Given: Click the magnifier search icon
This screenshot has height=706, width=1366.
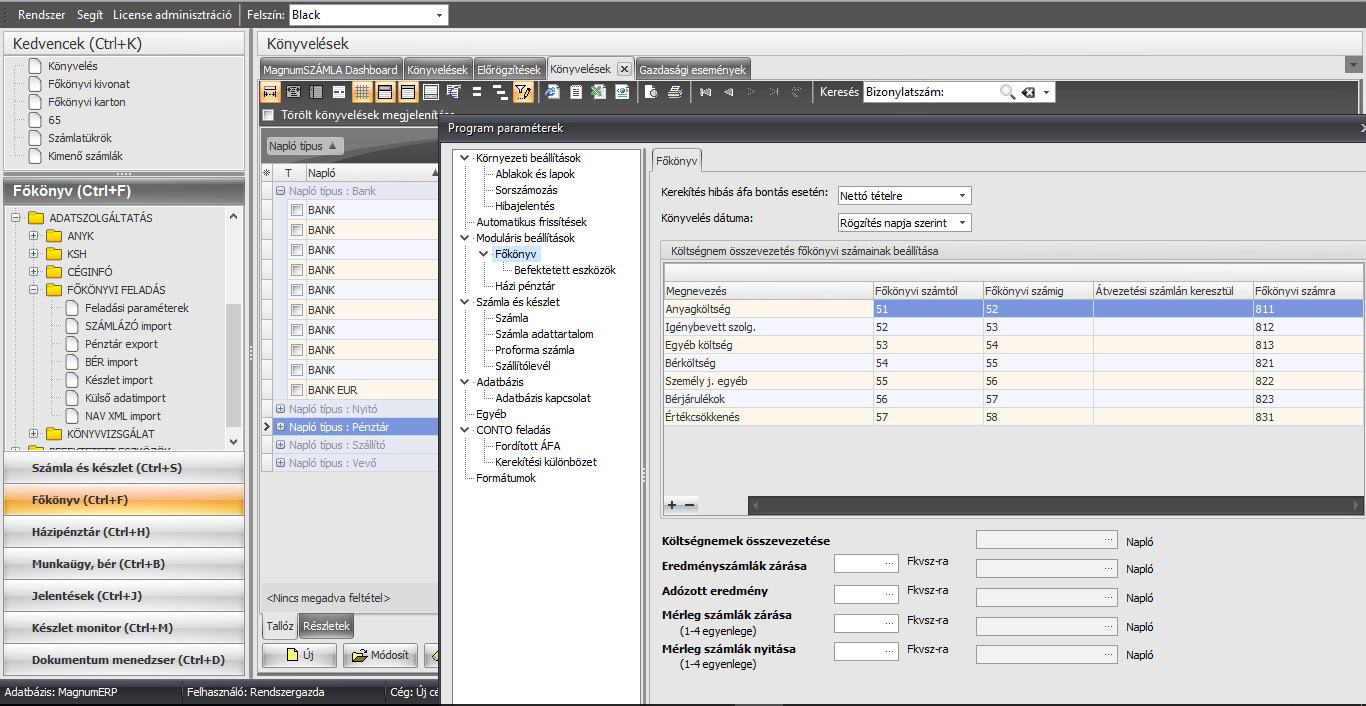Looking at the screenshot, I should point(1007,92).
